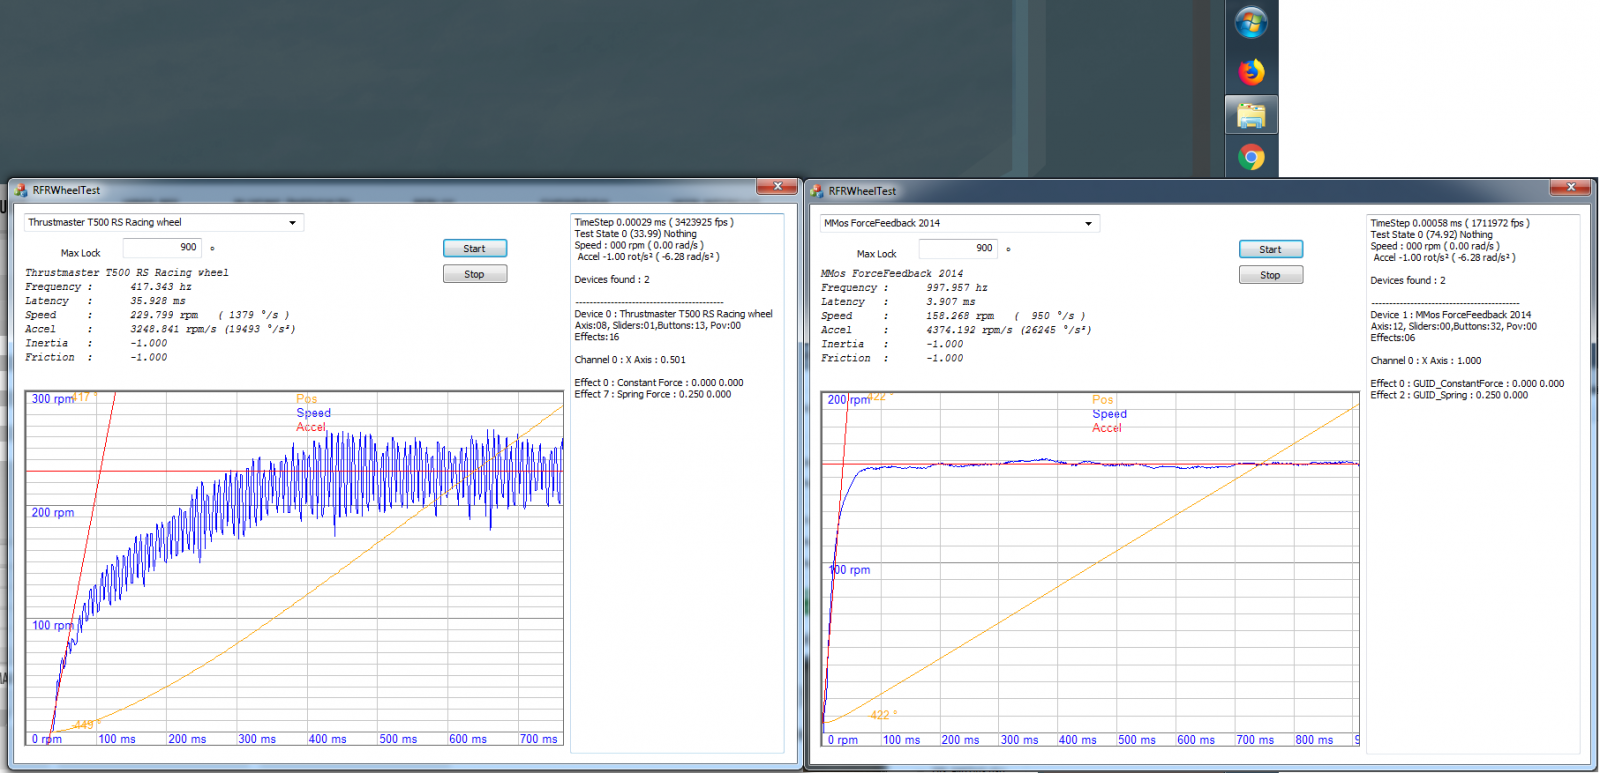The width and height of the screenshot is (1600, 773).
Task: Click Start in the MMos window
Action: click(1271, 250)
